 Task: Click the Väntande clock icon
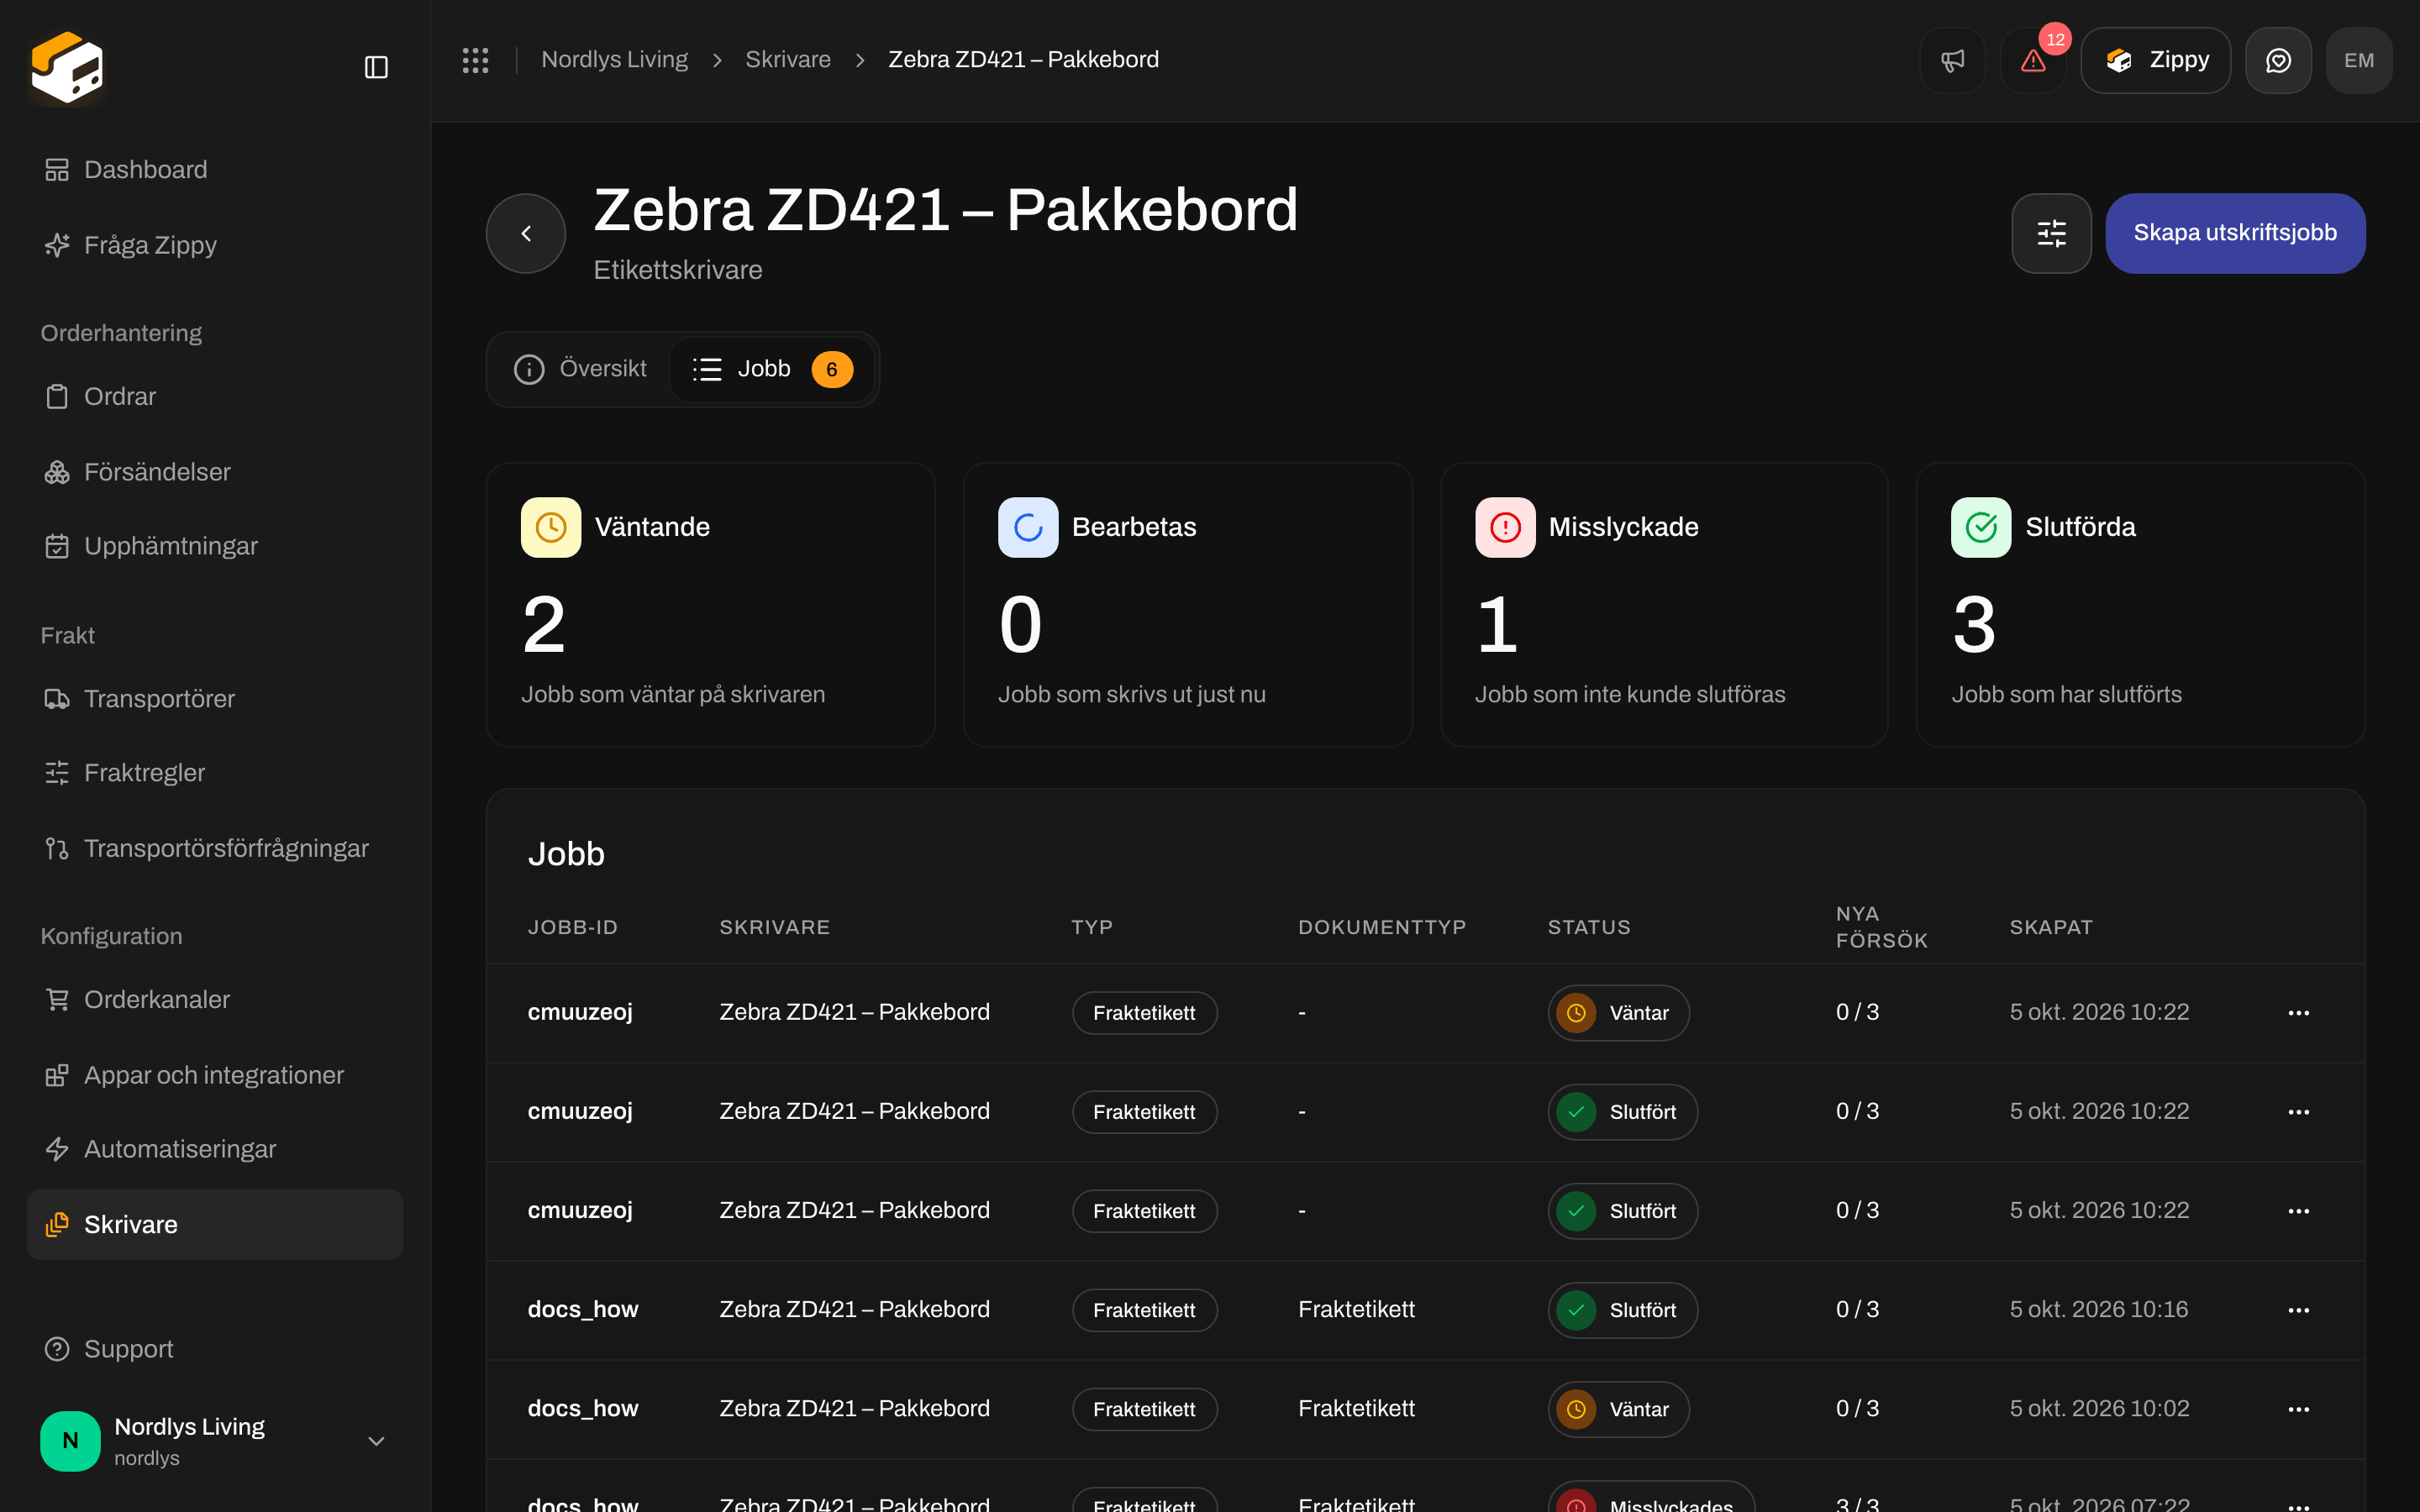551,527
